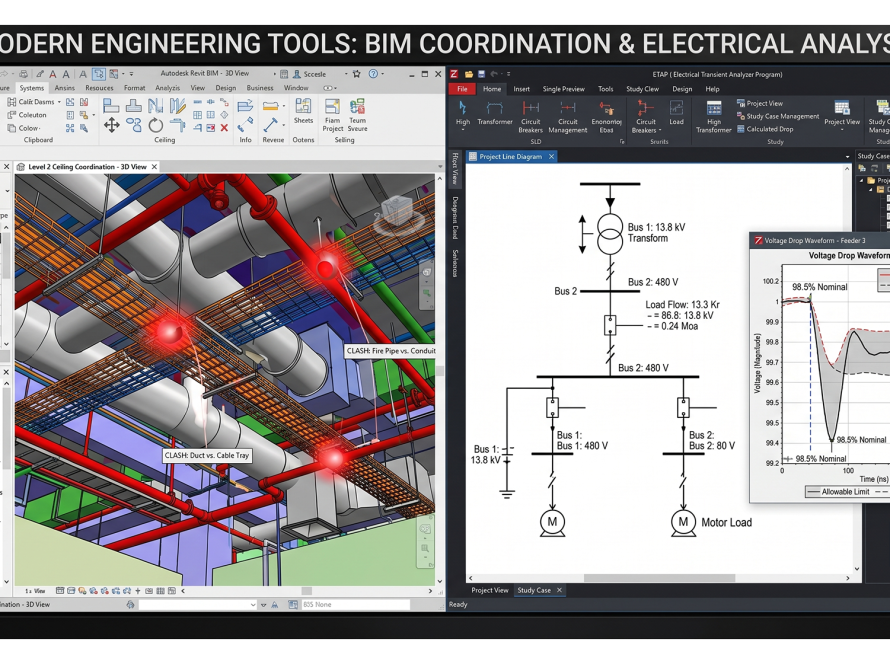This screenshot has height=664, width=890.
Task: Click the Move-style tool with pipe elbow in Revit Ceiling panel
Action: tap(178, 125)
